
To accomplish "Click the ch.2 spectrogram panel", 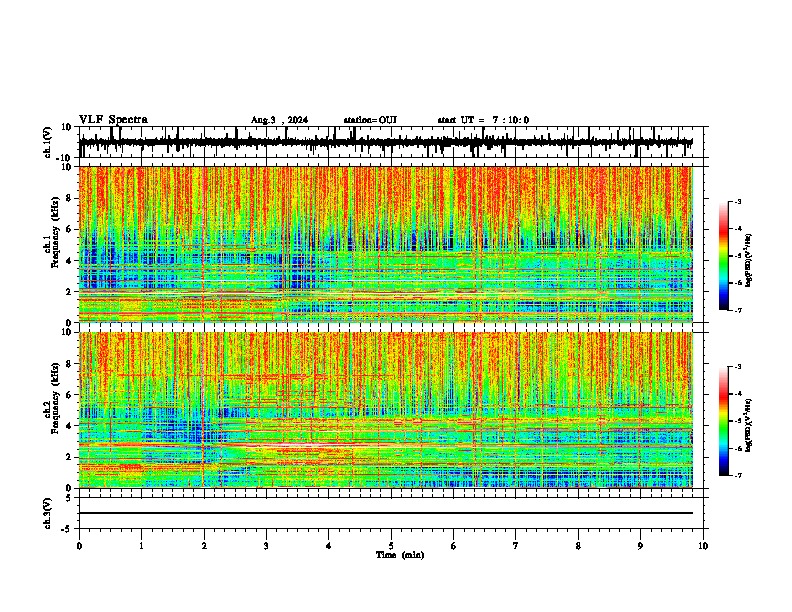I will 386,410.
